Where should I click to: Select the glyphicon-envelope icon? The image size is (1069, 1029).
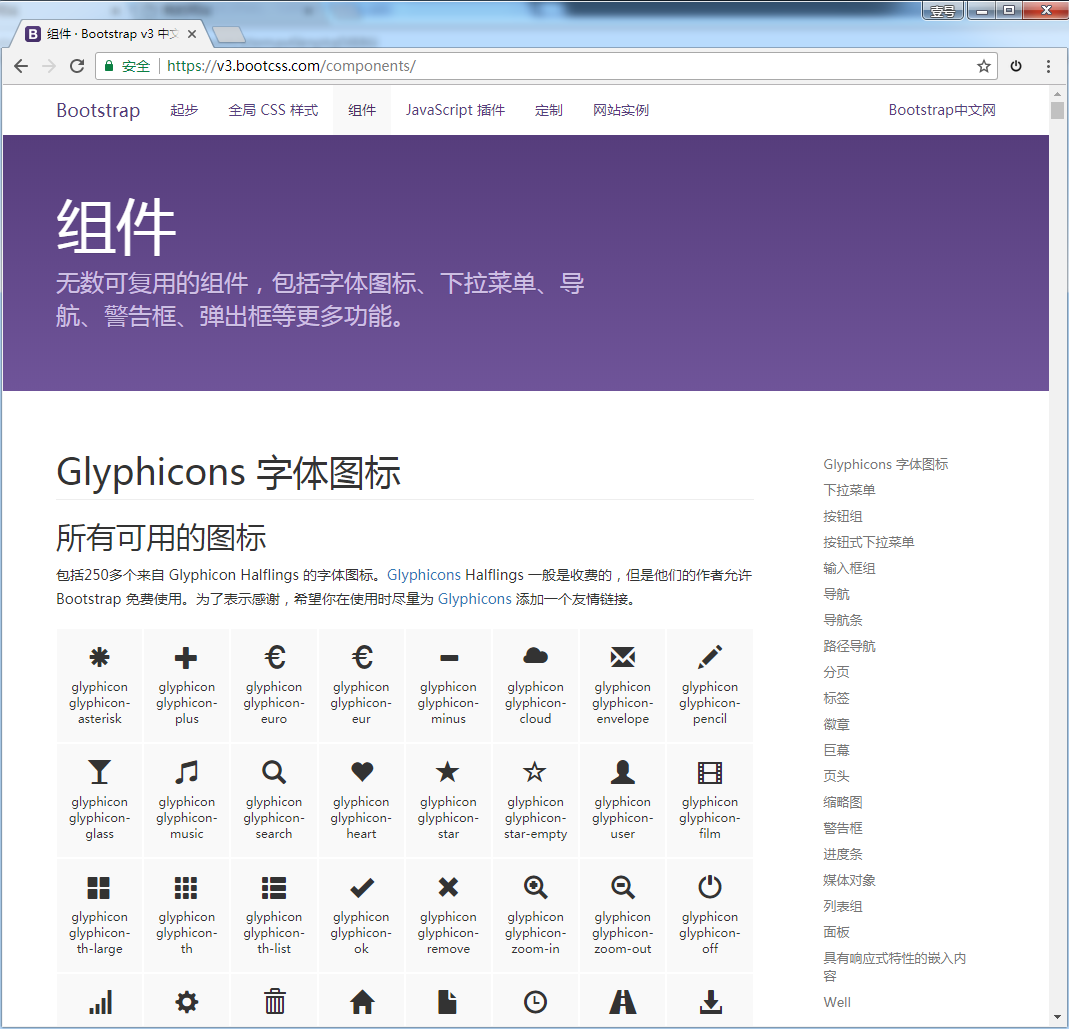pyautogui.click(x=622, y=657)
